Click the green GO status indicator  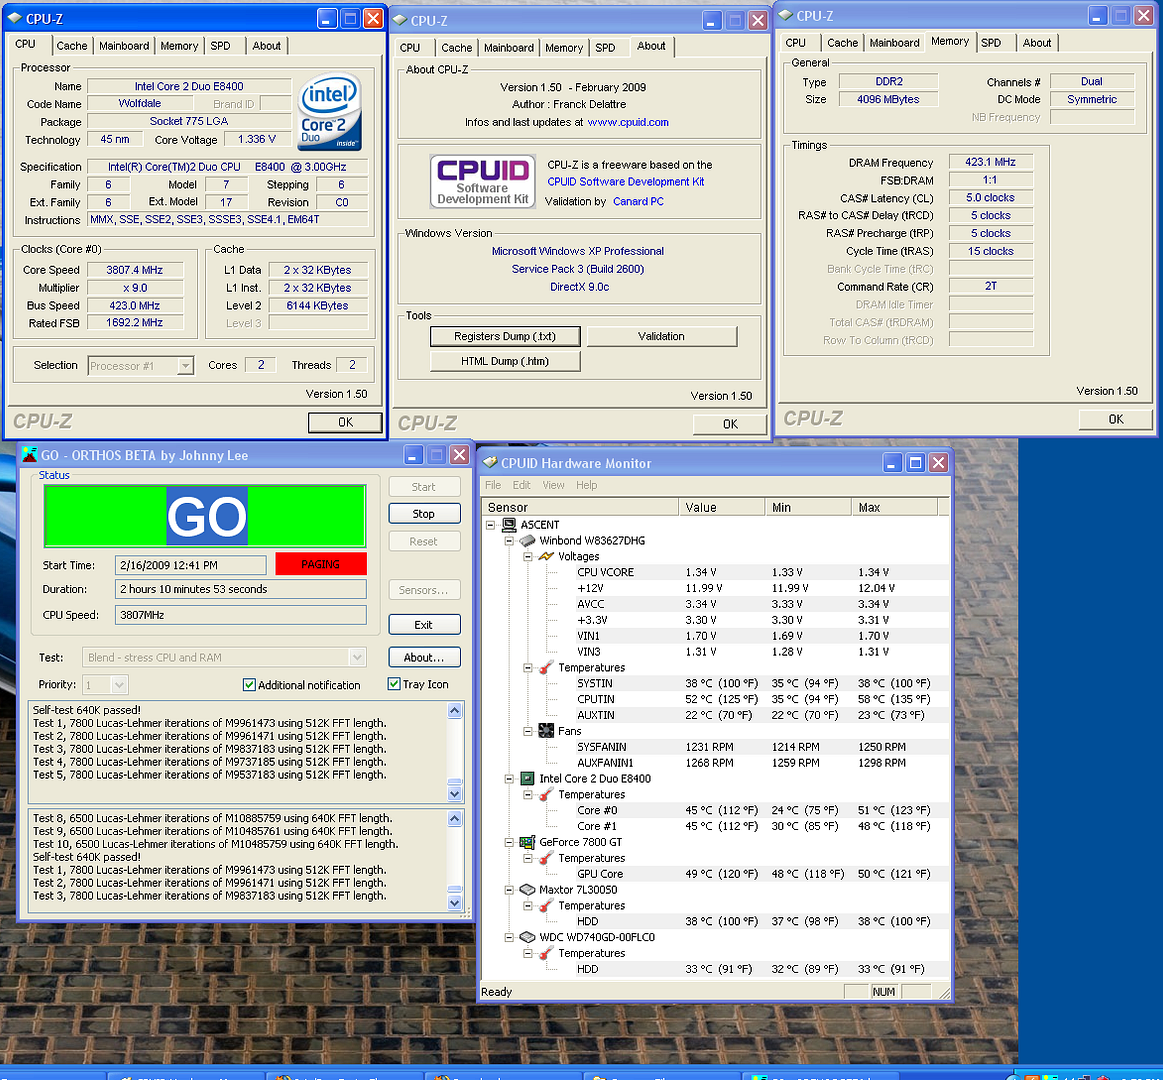coord(205,516)
